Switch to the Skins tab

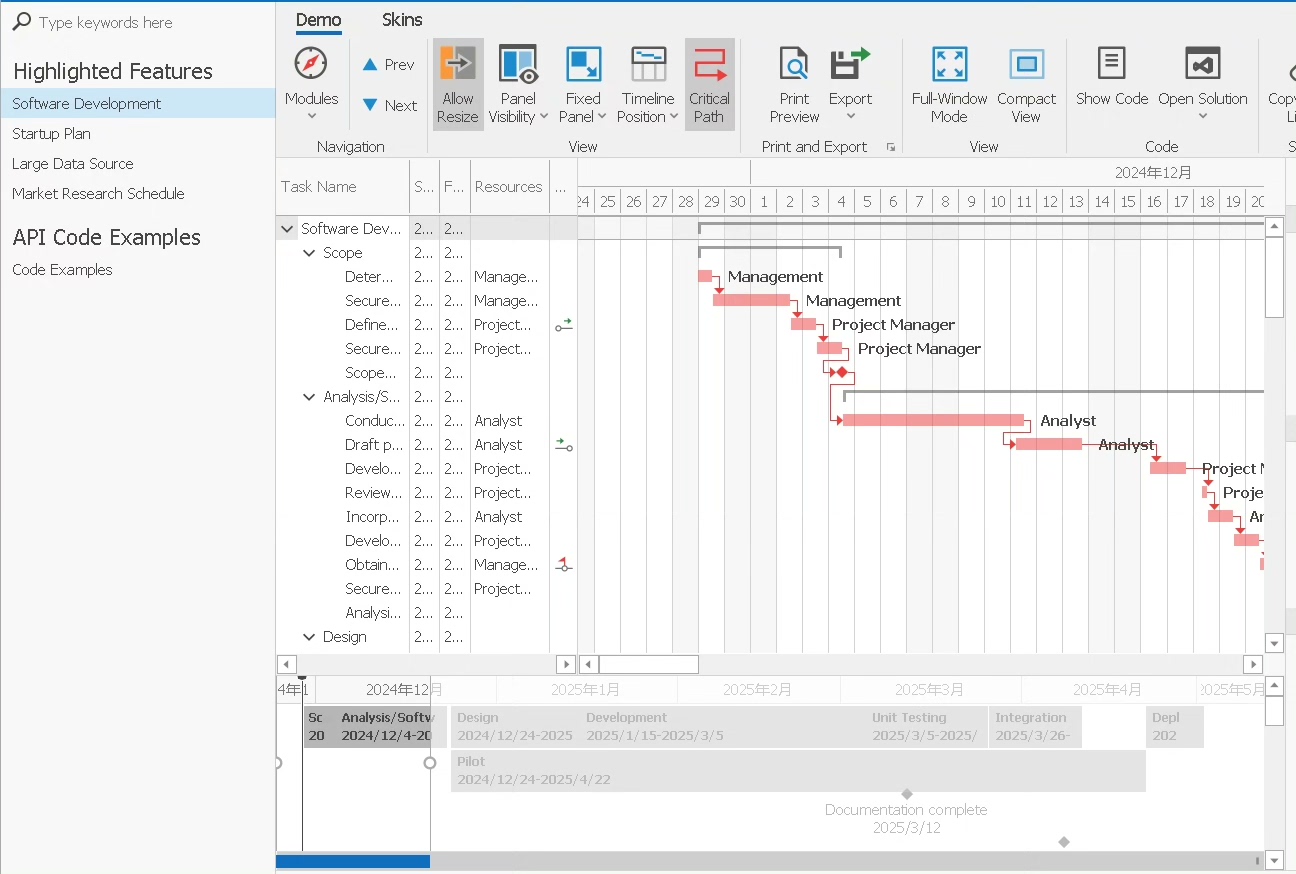402,20
